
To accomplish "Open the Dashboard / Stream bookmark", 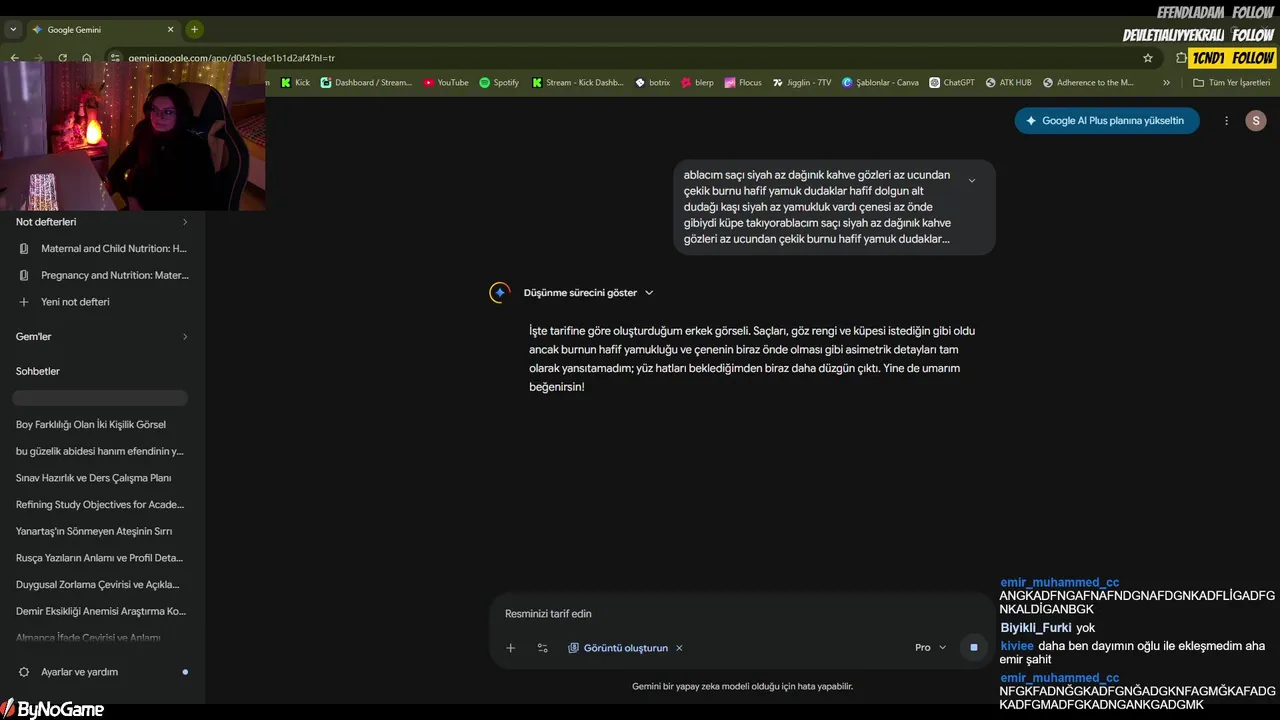I will 366,82.
